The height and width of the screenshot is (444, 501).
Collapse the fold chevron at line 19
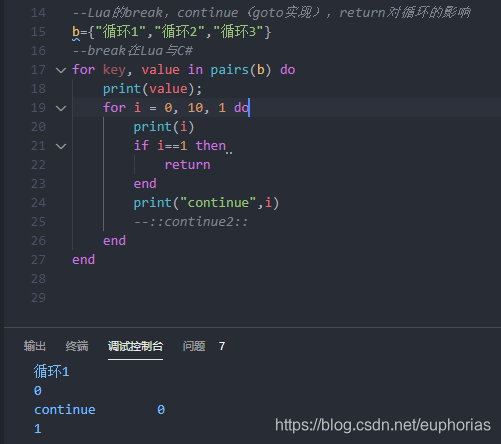click(61, 108)
